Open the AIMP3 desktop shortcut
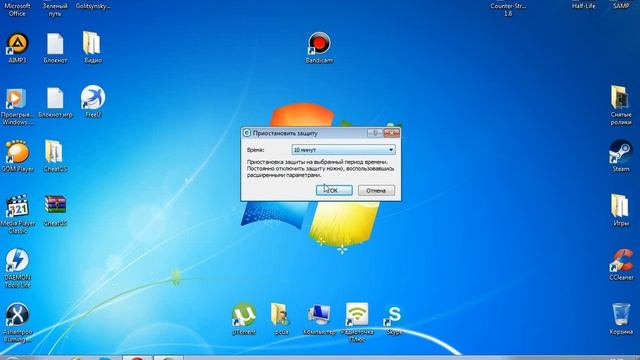The height and width of the screenshot is (360, 640). (17, 44)
